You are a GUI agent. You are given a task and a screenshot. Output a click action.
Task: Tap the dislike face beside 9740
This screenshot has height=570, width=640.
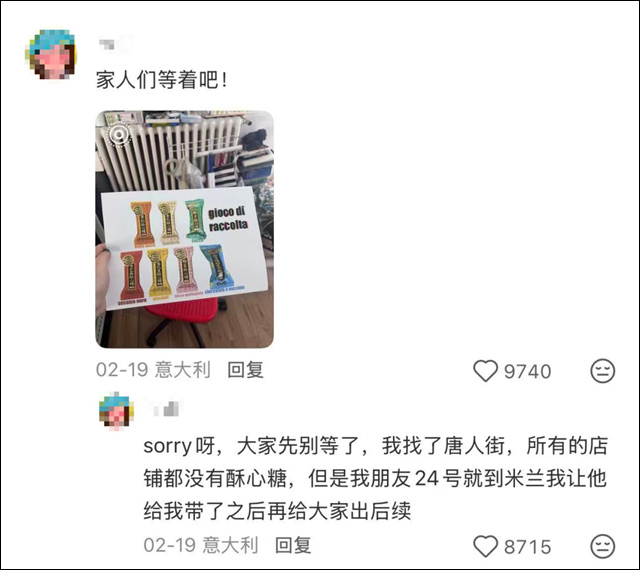(602, 371)
